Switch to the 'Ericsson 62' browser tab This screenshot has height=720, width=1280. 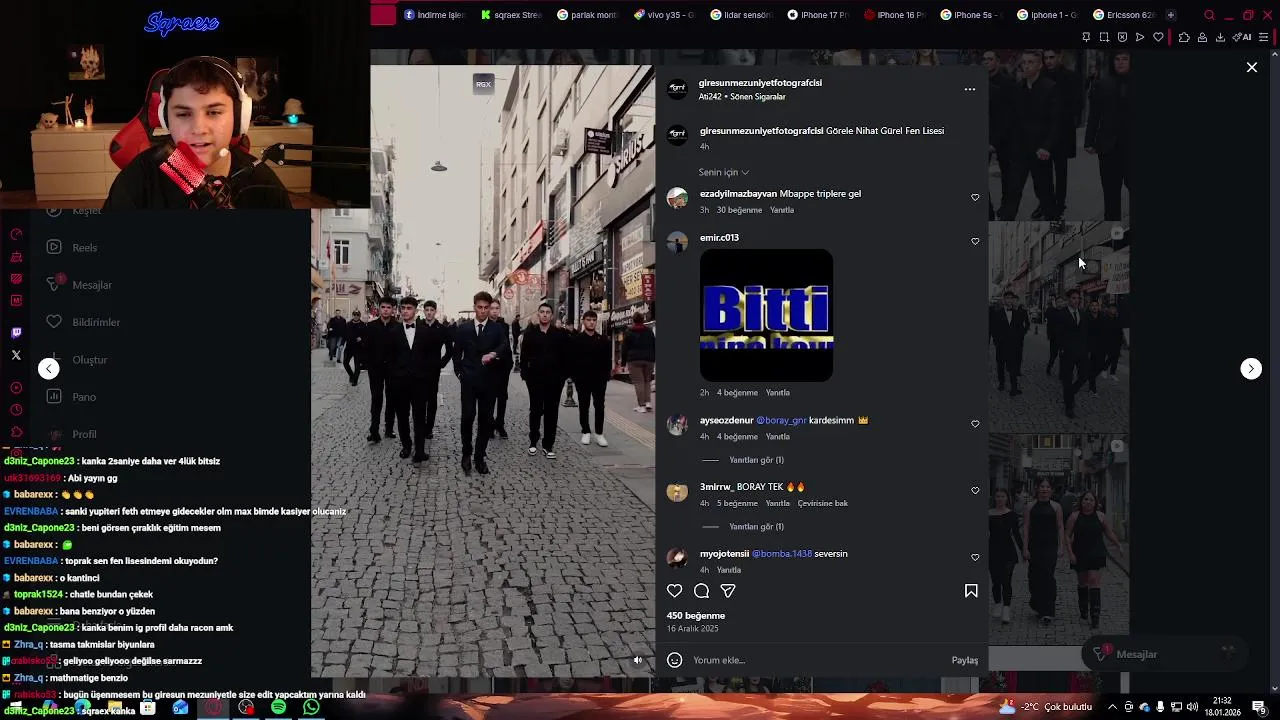tap(1124, 15)
